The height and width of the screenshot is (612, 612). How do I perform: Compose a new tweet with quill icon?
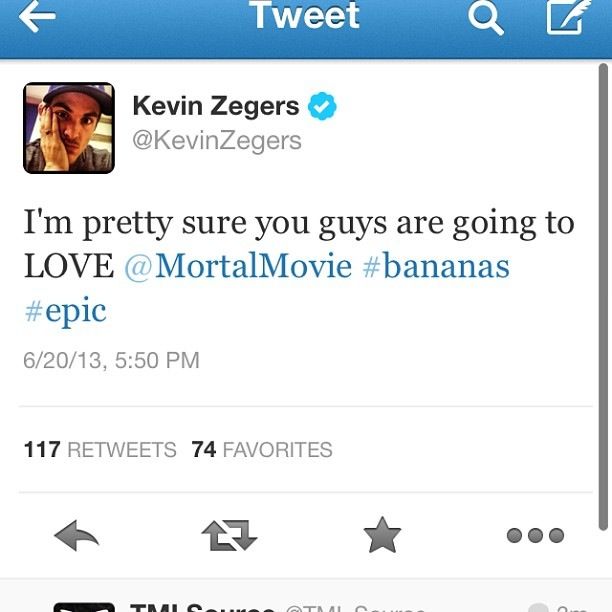(x=568, y=16)
